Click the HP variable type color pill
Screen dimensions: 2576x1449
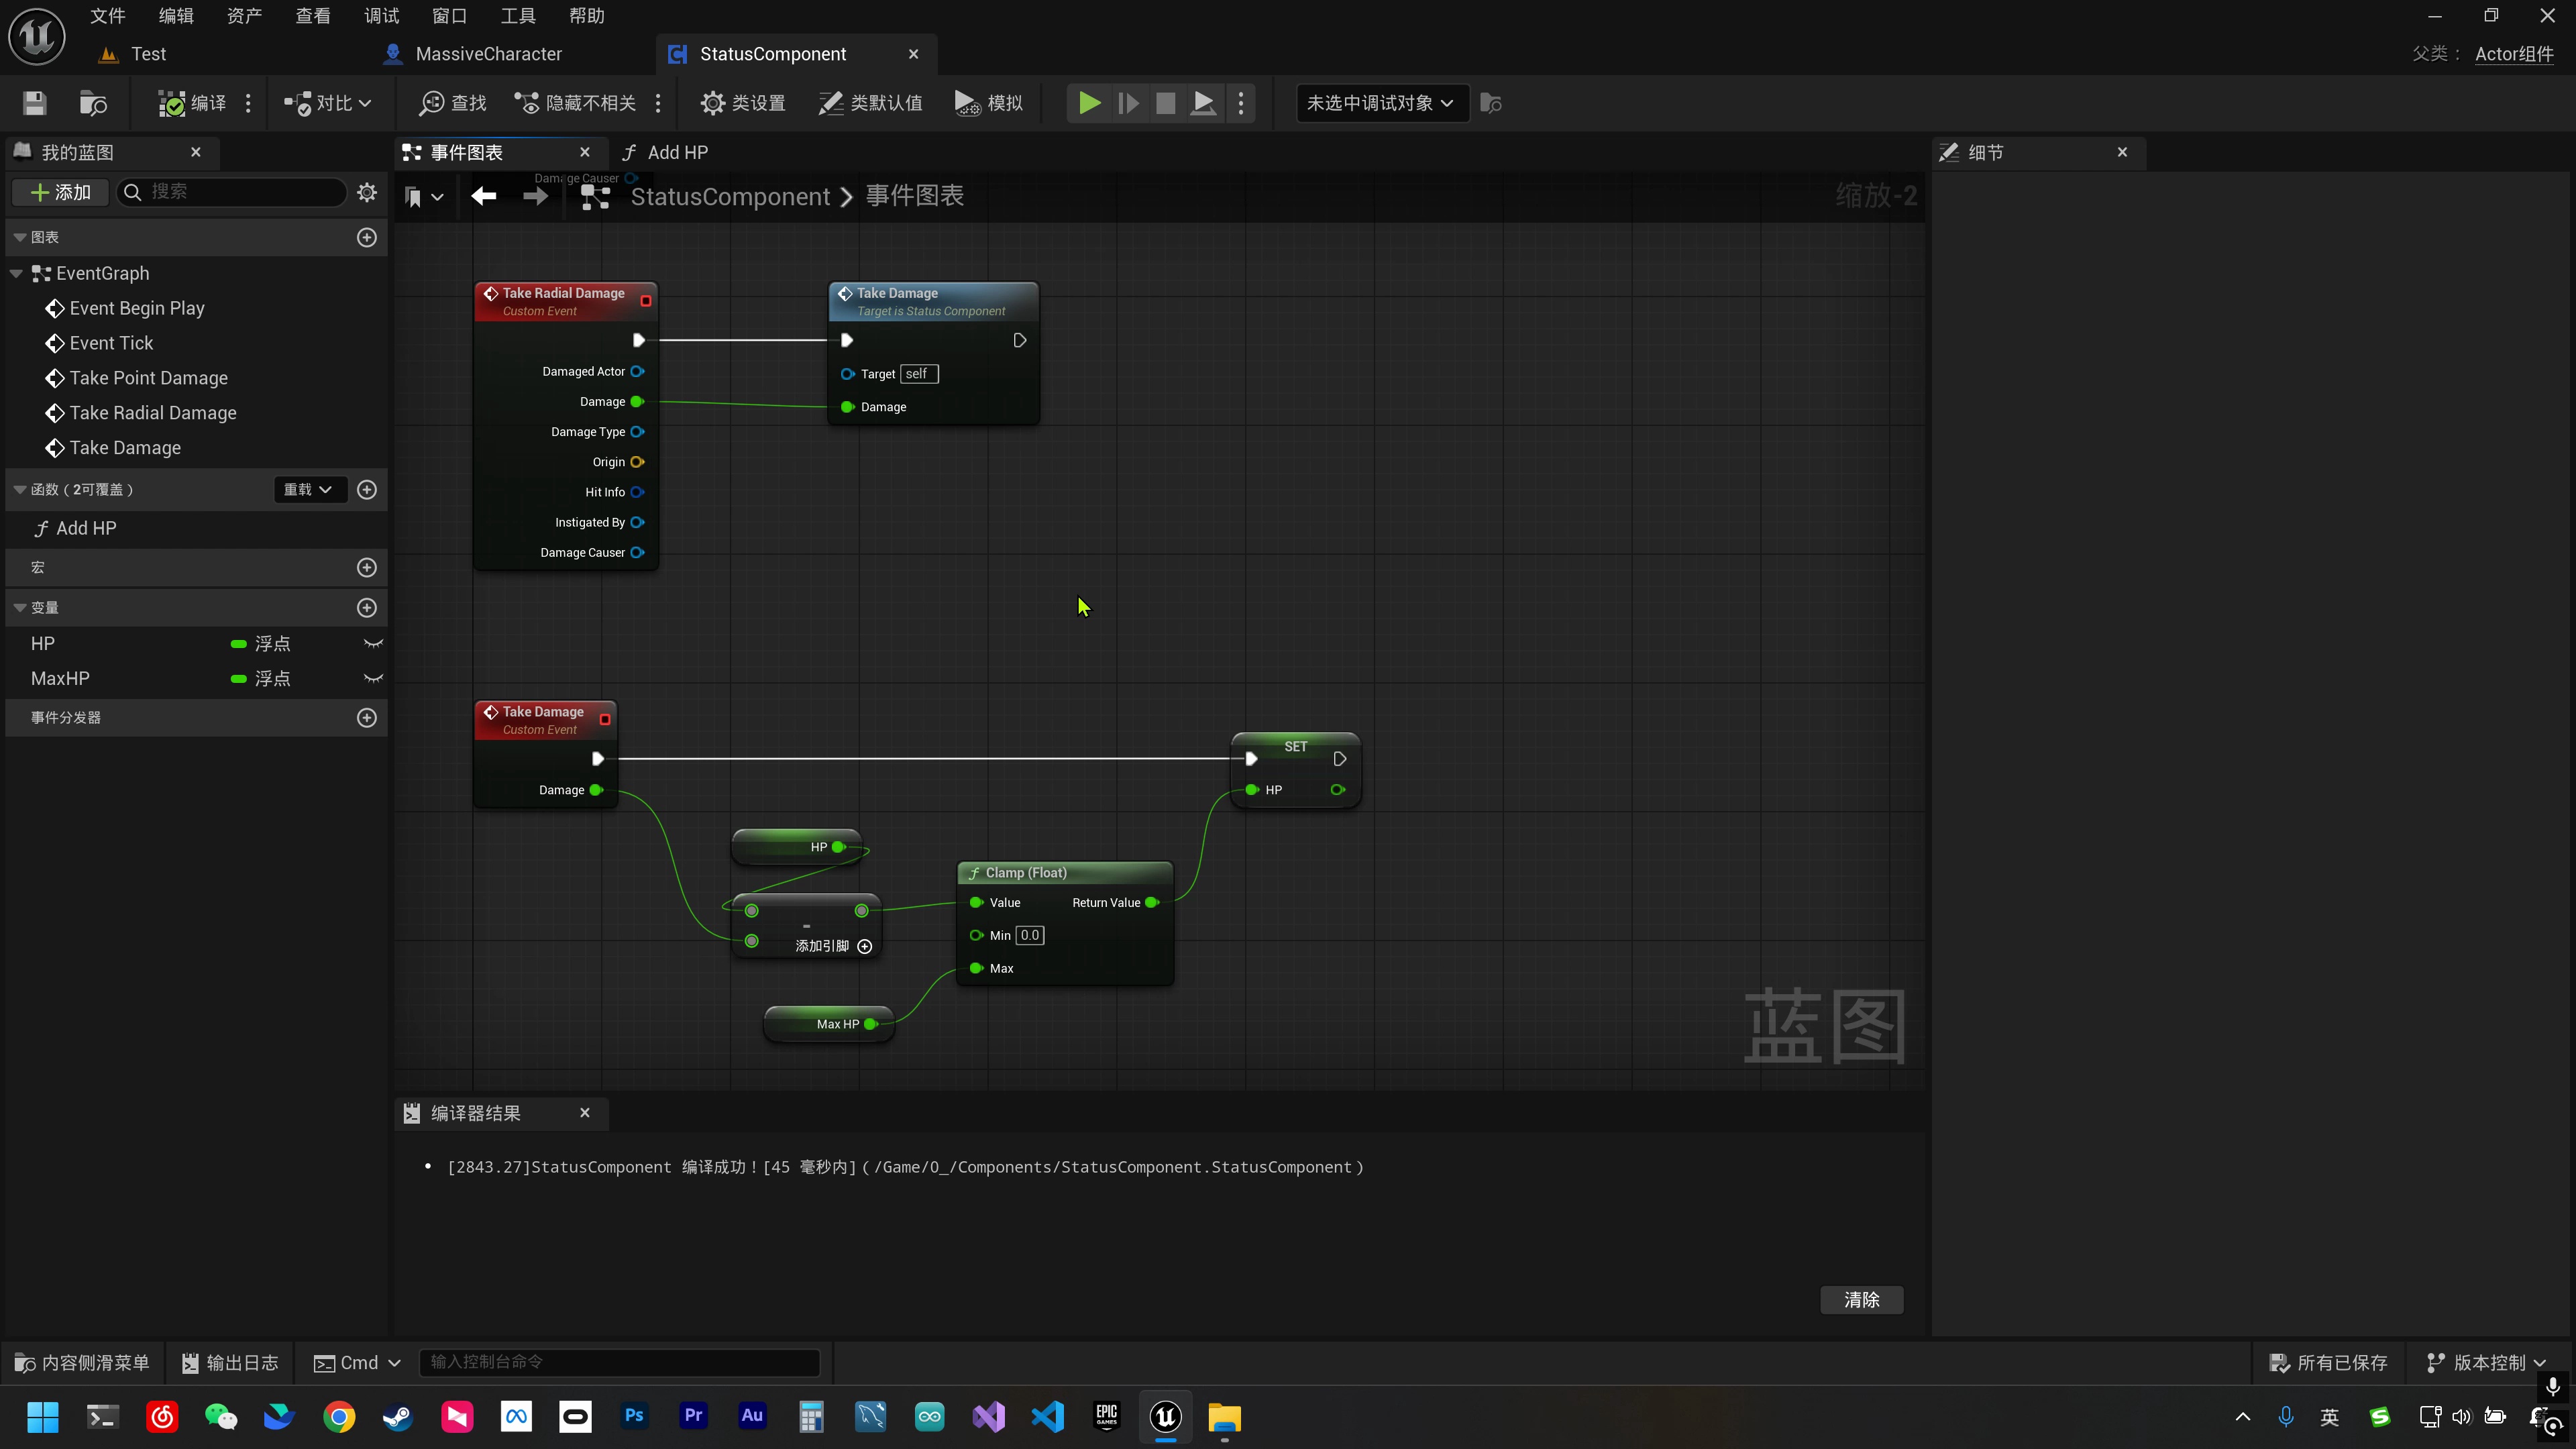coord(239,643)
